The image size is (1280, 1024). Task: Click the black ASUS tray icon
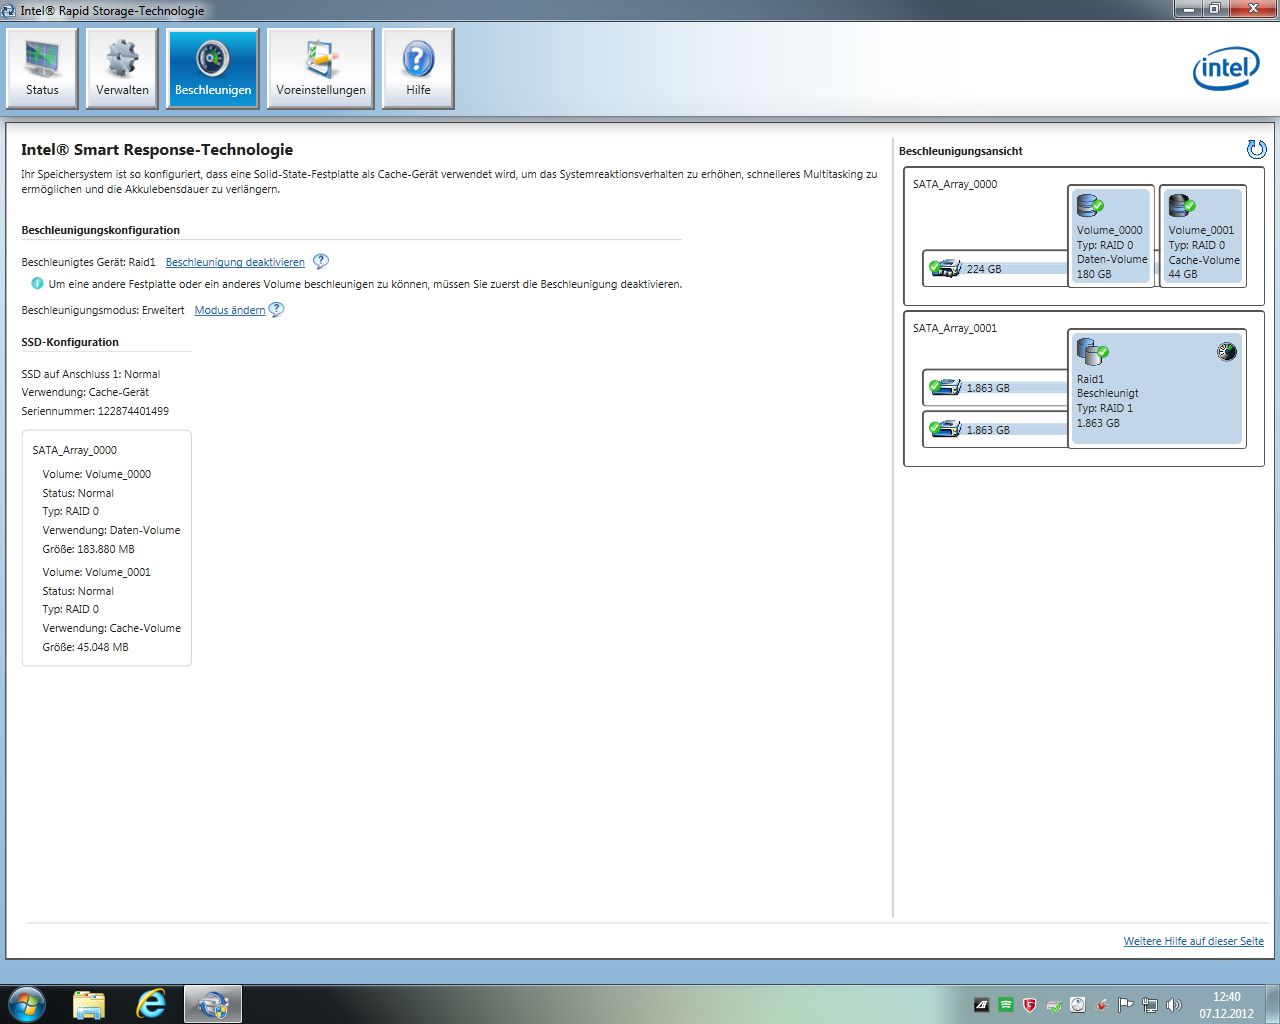click(982, 1005)
